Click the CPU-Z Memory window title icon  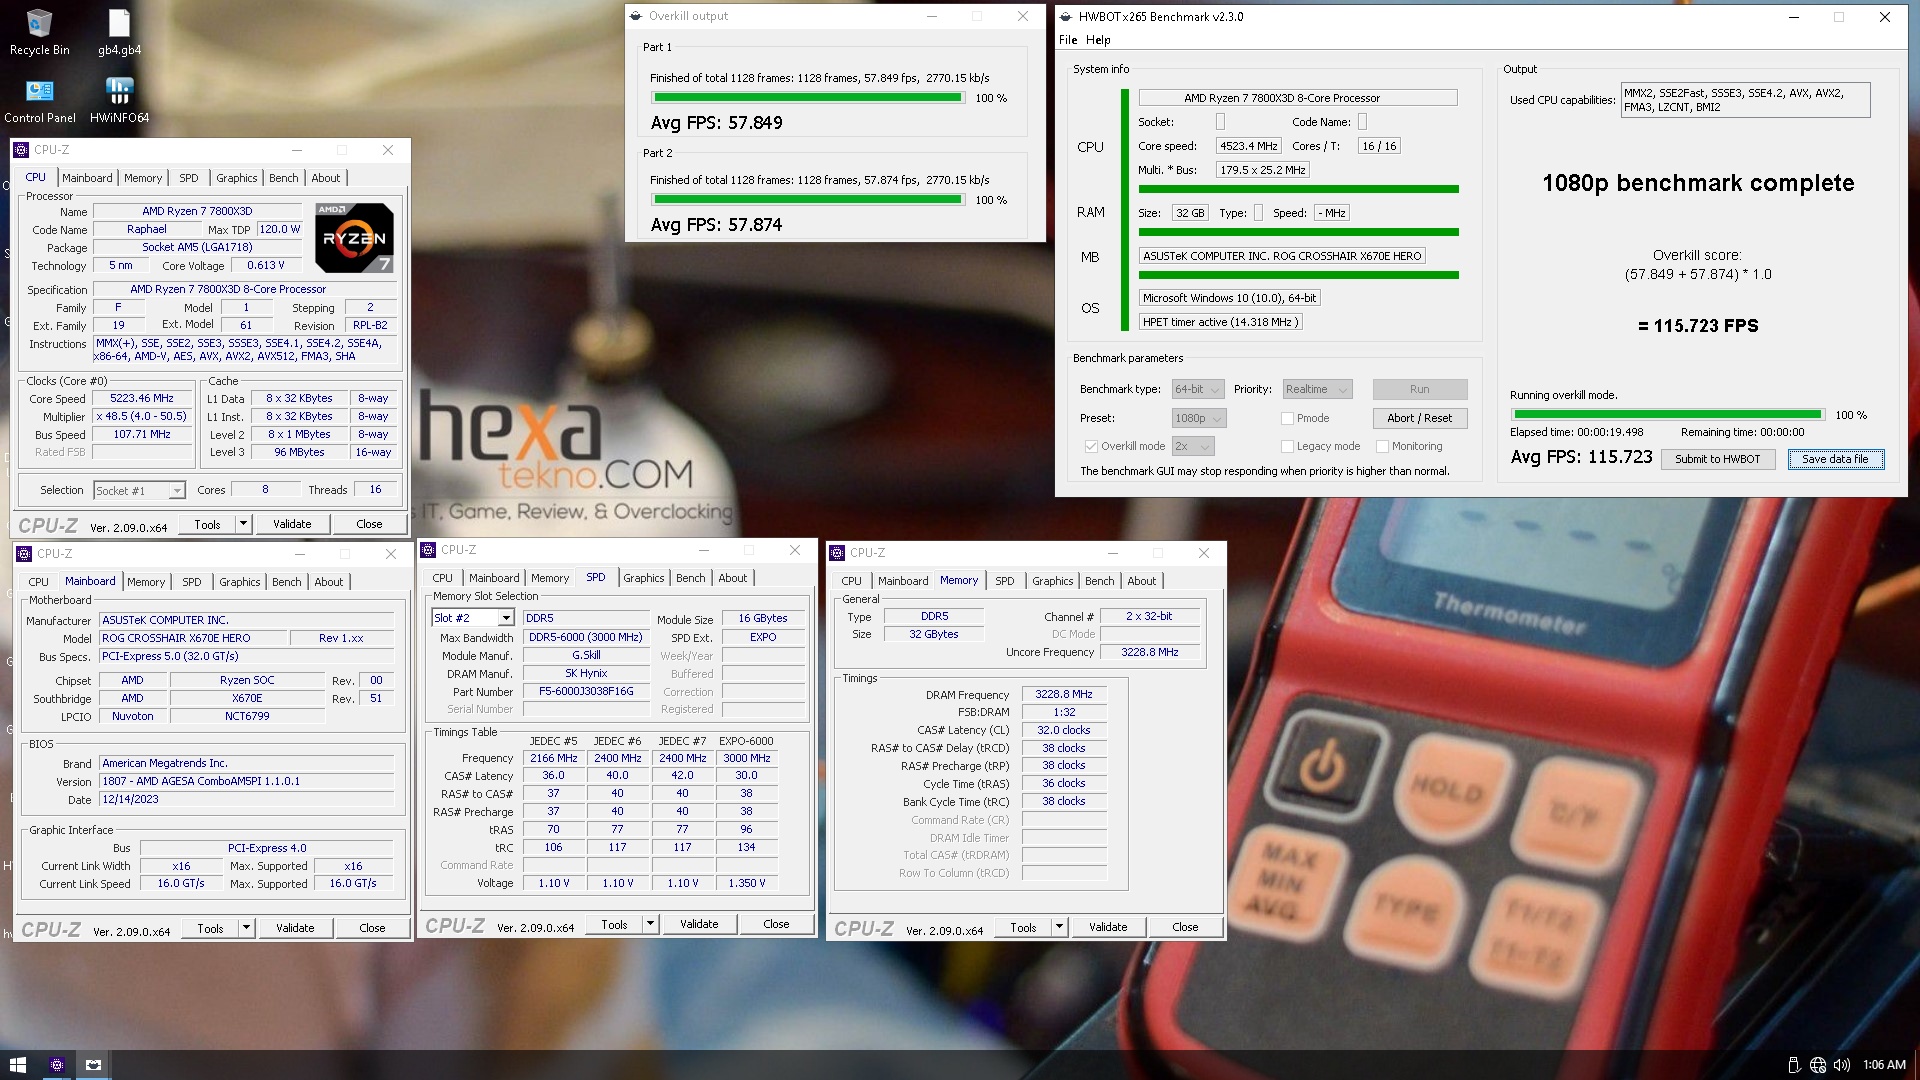coord(837,553)
